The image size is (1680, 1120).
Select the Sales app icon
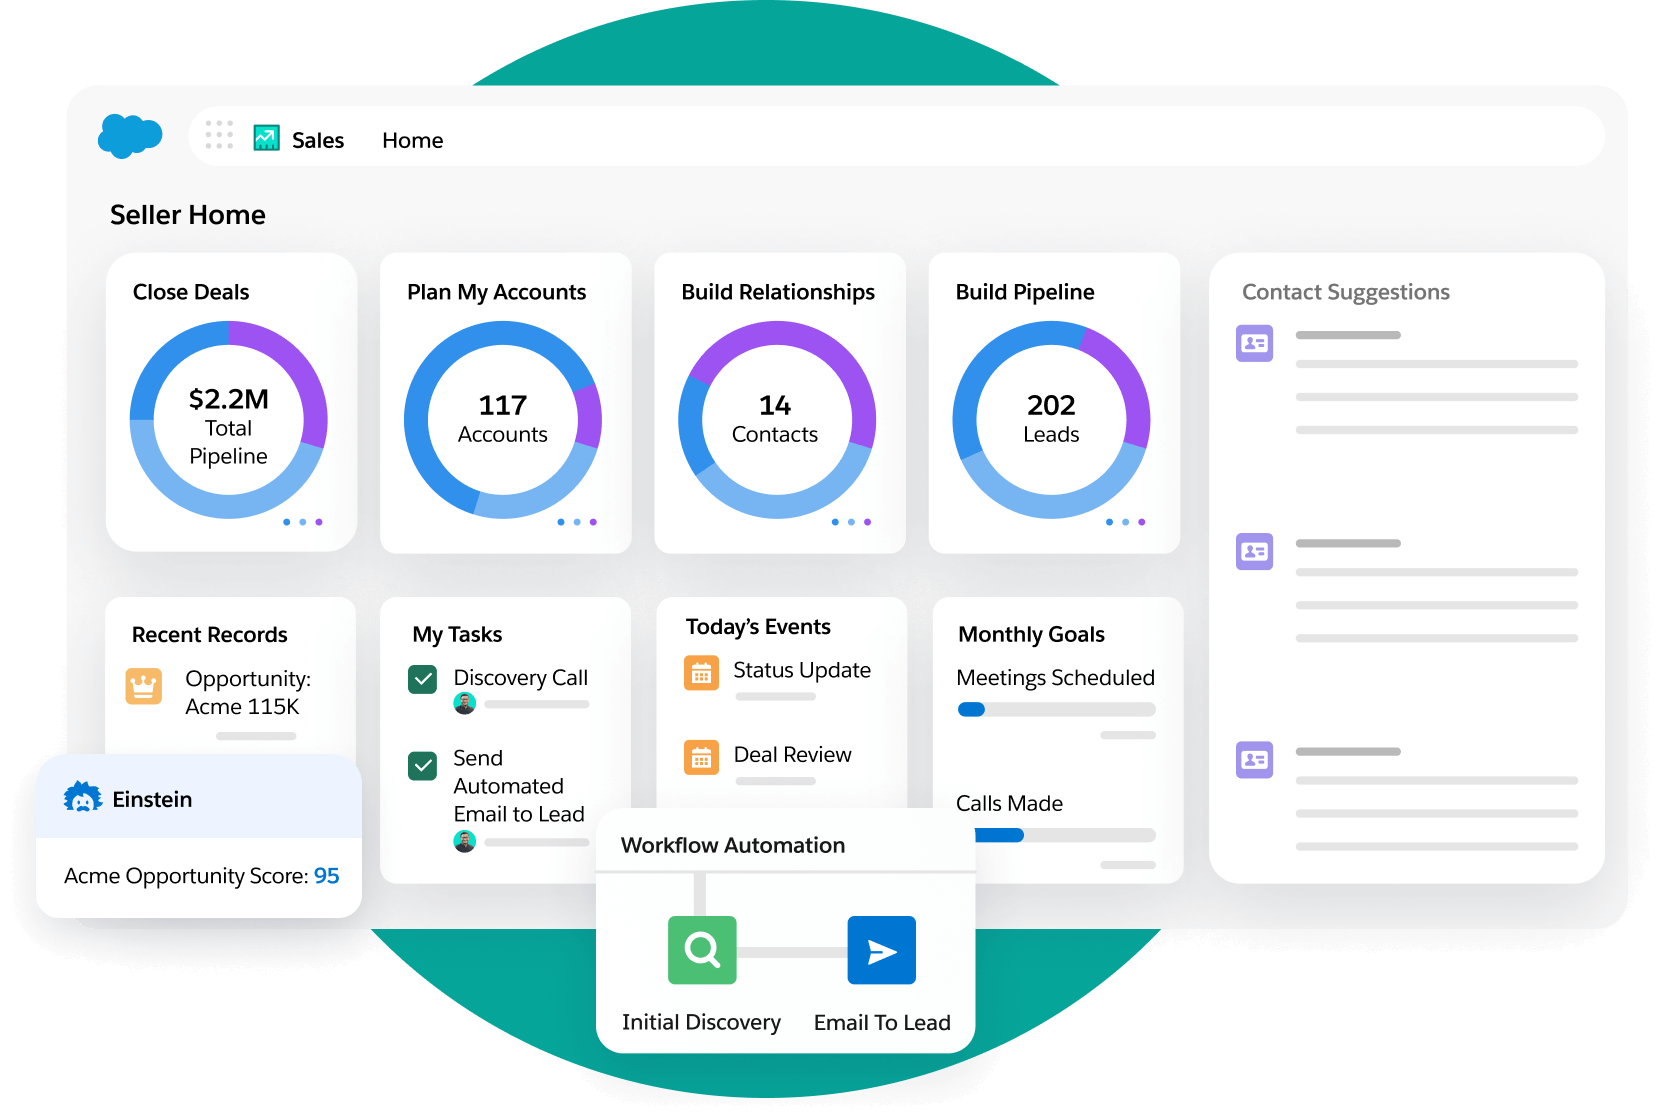(x=266, y=137)
